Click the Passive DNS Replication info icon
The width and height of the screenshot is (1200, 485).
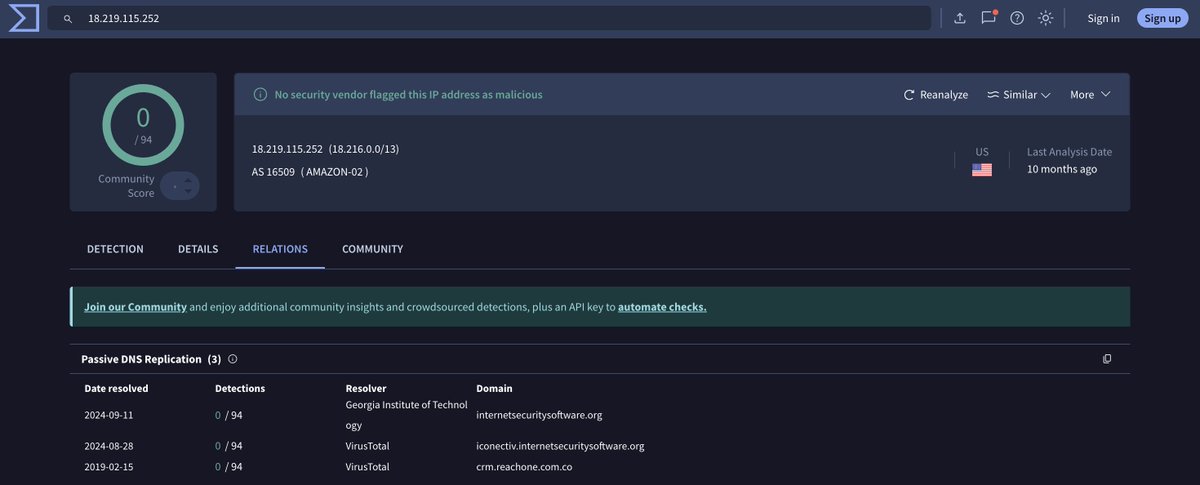click(x=233, y=359)
